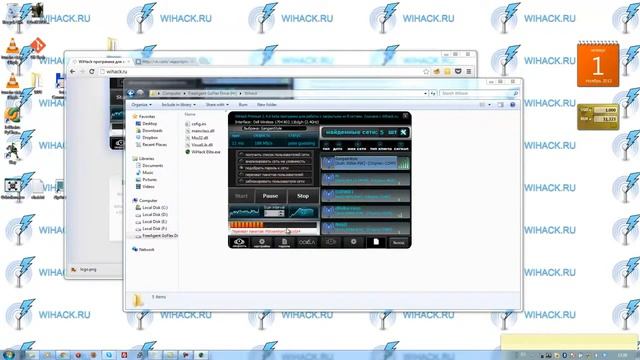Click the orange progress bar in WiHack
The height and width of the screenshot is (360, 640).
[x=273, y=224]
